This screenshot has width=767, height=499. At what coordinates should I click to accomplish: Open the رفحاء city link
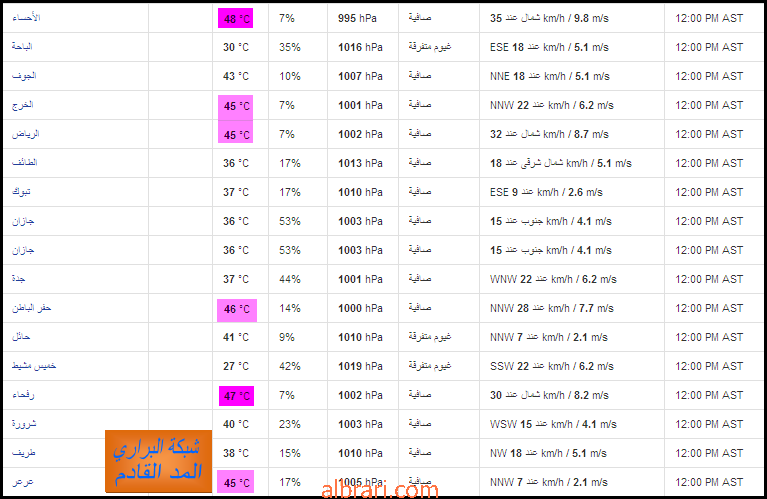(x=23, y=394)
